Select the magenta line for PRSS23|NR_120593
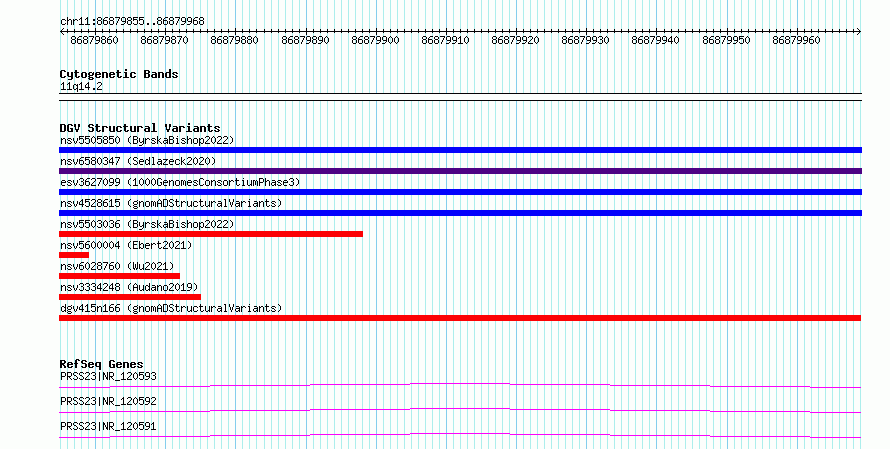 tap(460, 385)
